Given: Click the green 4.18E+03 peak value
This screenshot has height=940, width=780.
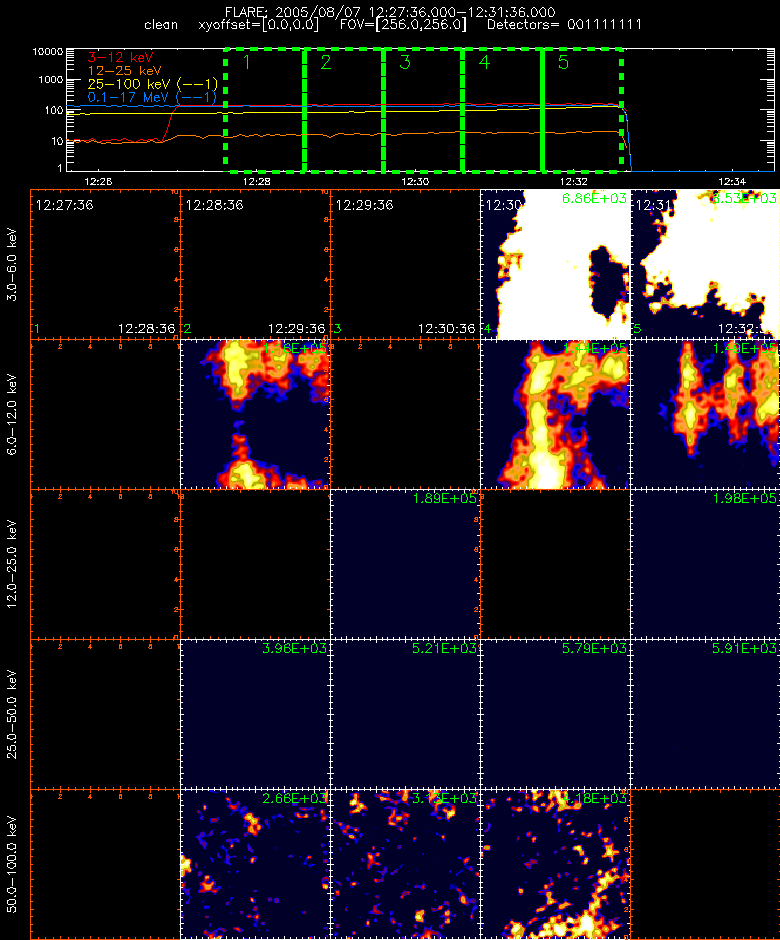Looking at the screenshot, I should tap(594, 798).
